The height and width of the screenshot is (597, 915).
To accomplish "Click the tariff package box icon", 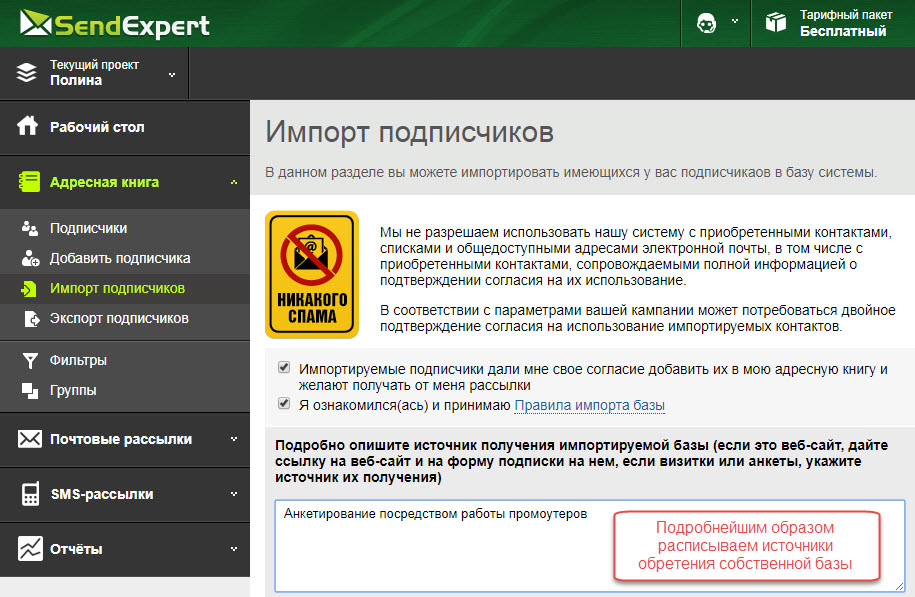I will pos(776,23).
